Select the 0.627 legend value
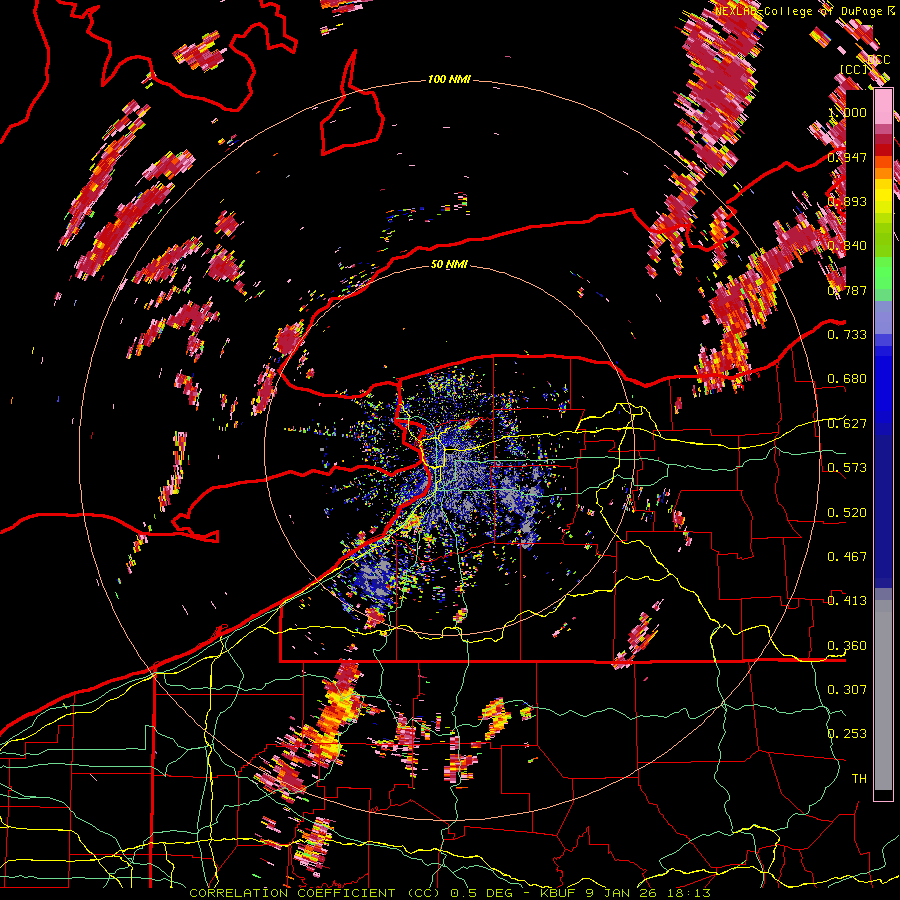The image size is (900, 900). pos(848,424)
